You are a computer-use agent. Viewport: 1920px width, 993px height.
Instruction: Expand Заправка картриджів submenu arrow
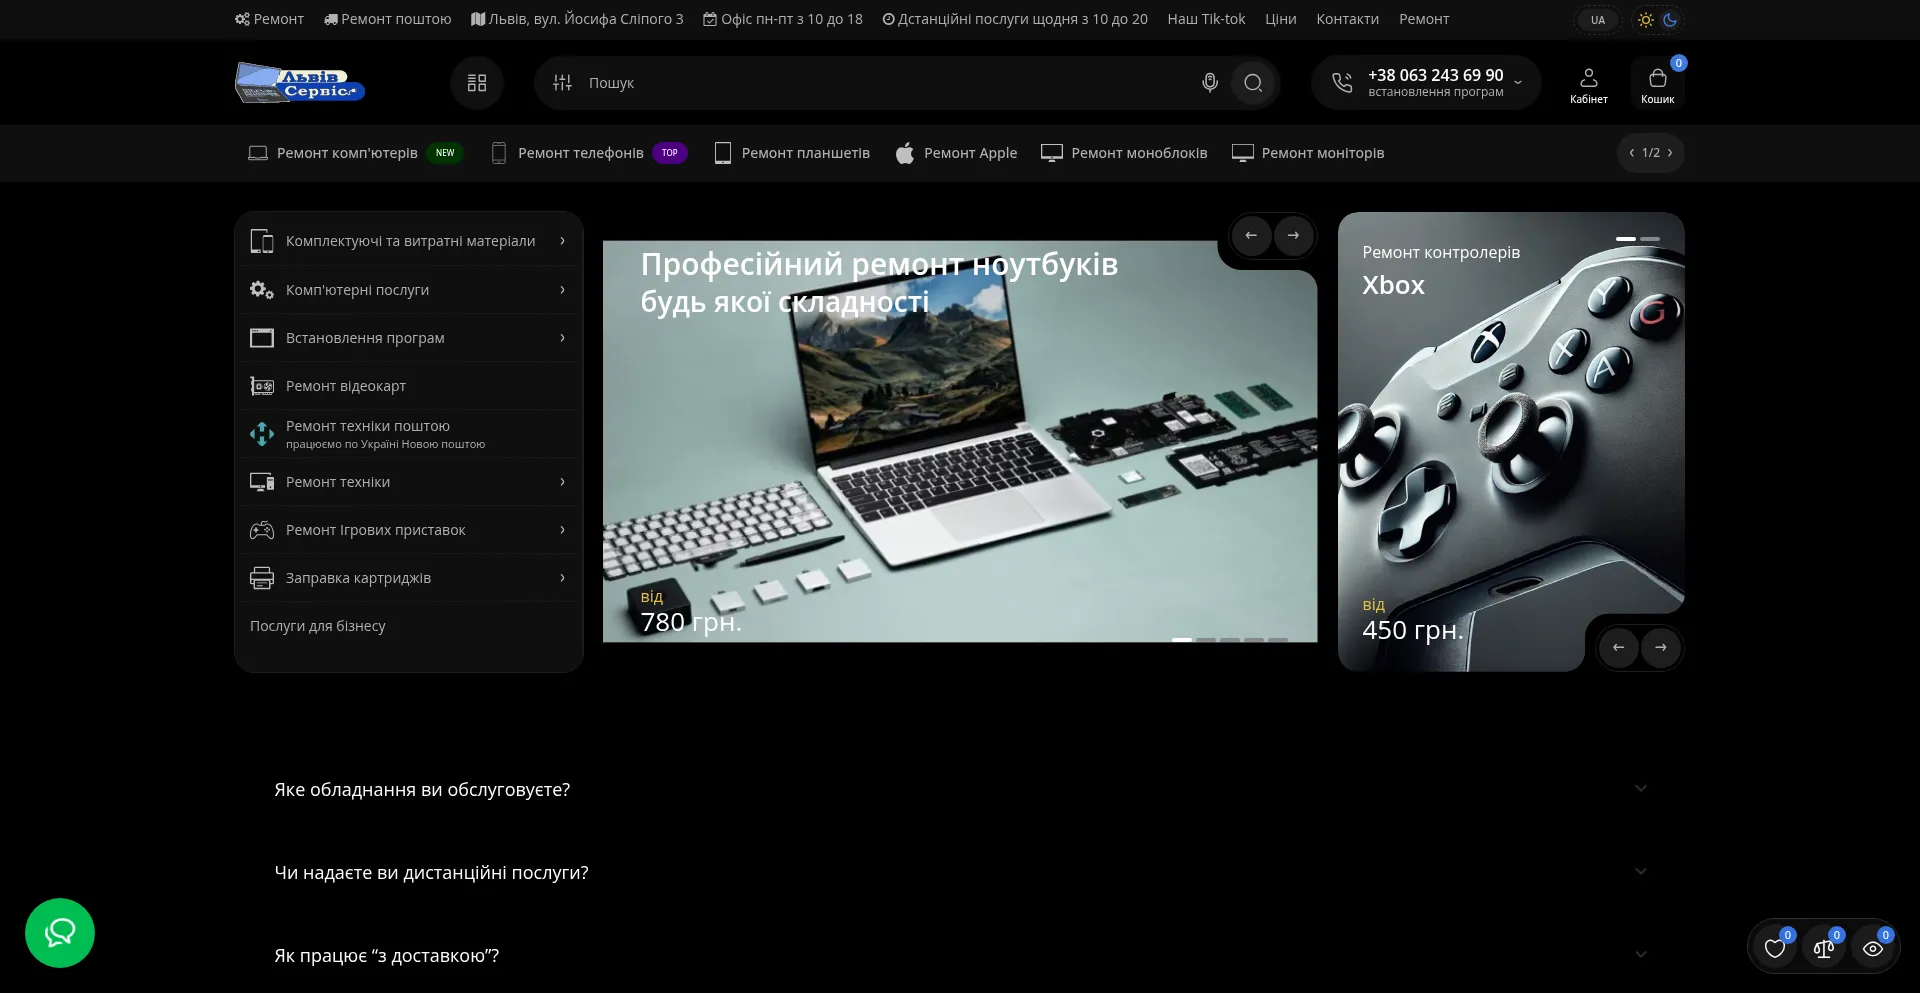[x=563, y=578]
